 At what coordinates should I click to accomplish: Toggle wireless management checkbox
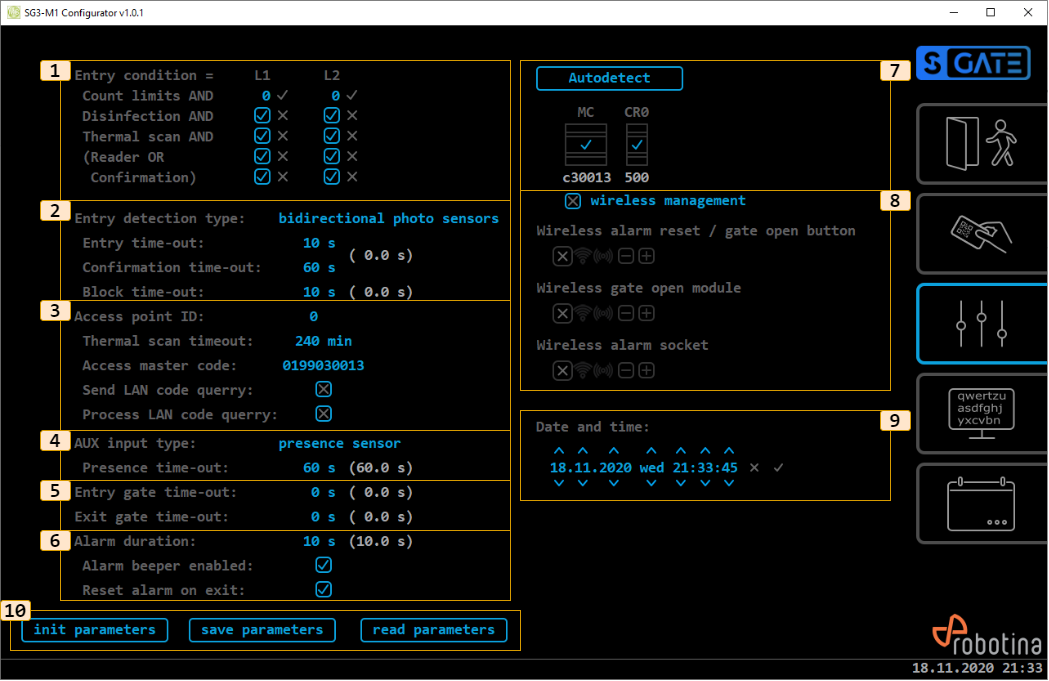[x=573, y=201]
